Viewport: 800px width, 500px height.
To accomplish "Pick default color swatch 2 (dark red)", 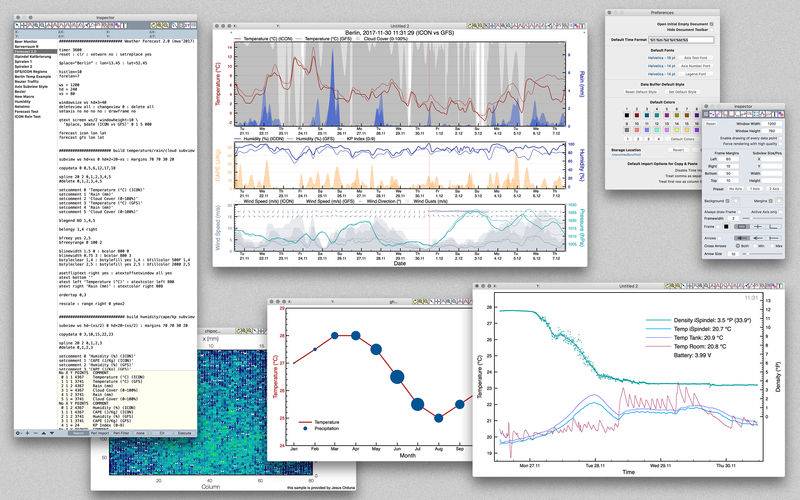I will (637, 115).
